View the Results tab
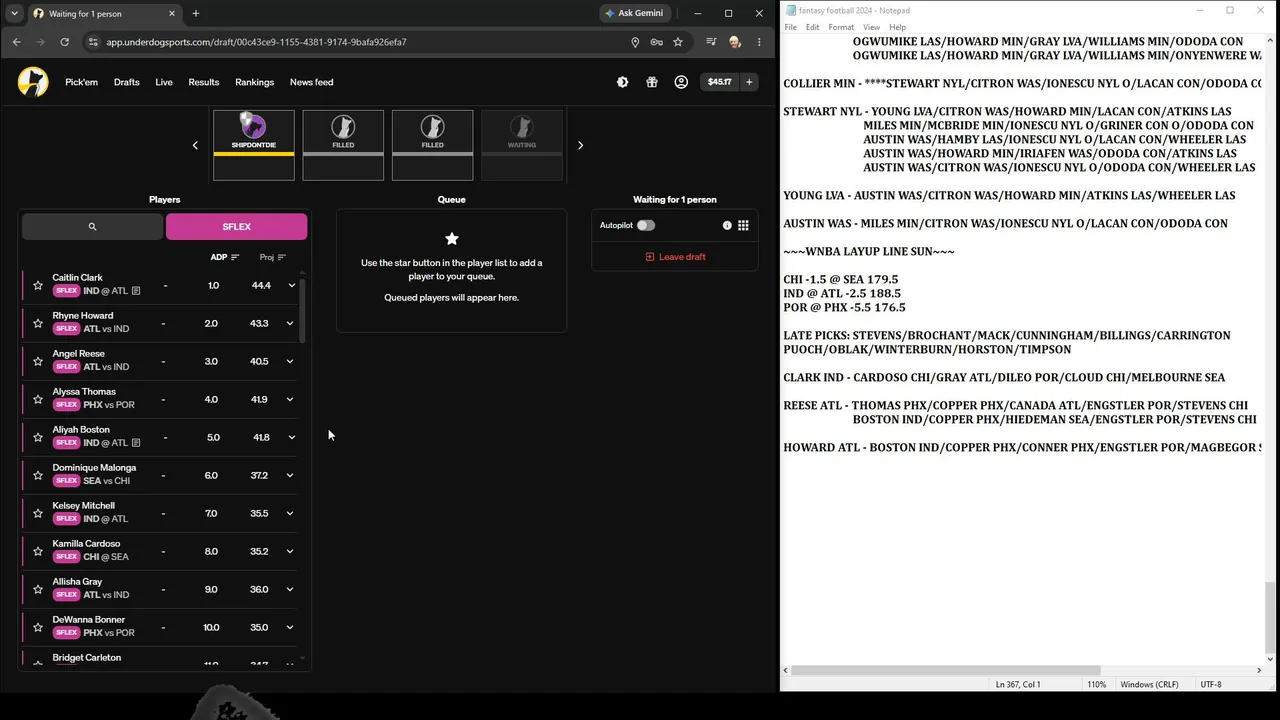 pyautogui.click(x=204, y=82)
